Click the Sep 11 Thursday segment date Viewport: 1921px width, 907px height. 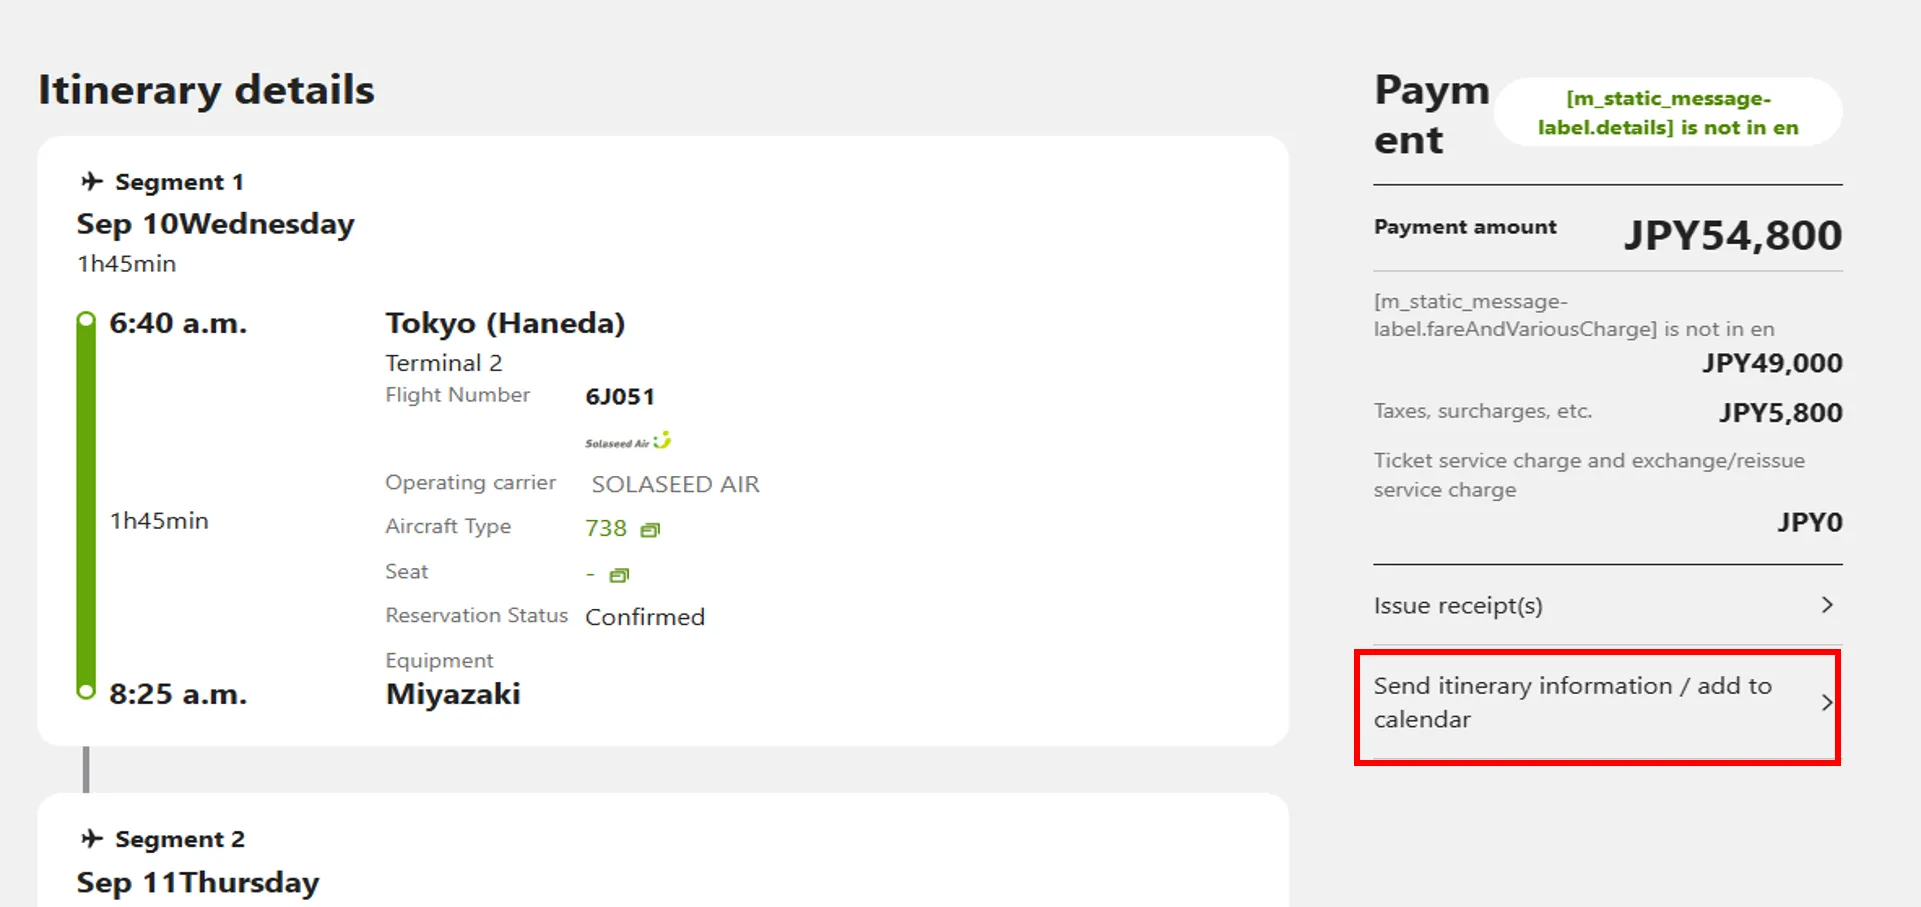198,882
